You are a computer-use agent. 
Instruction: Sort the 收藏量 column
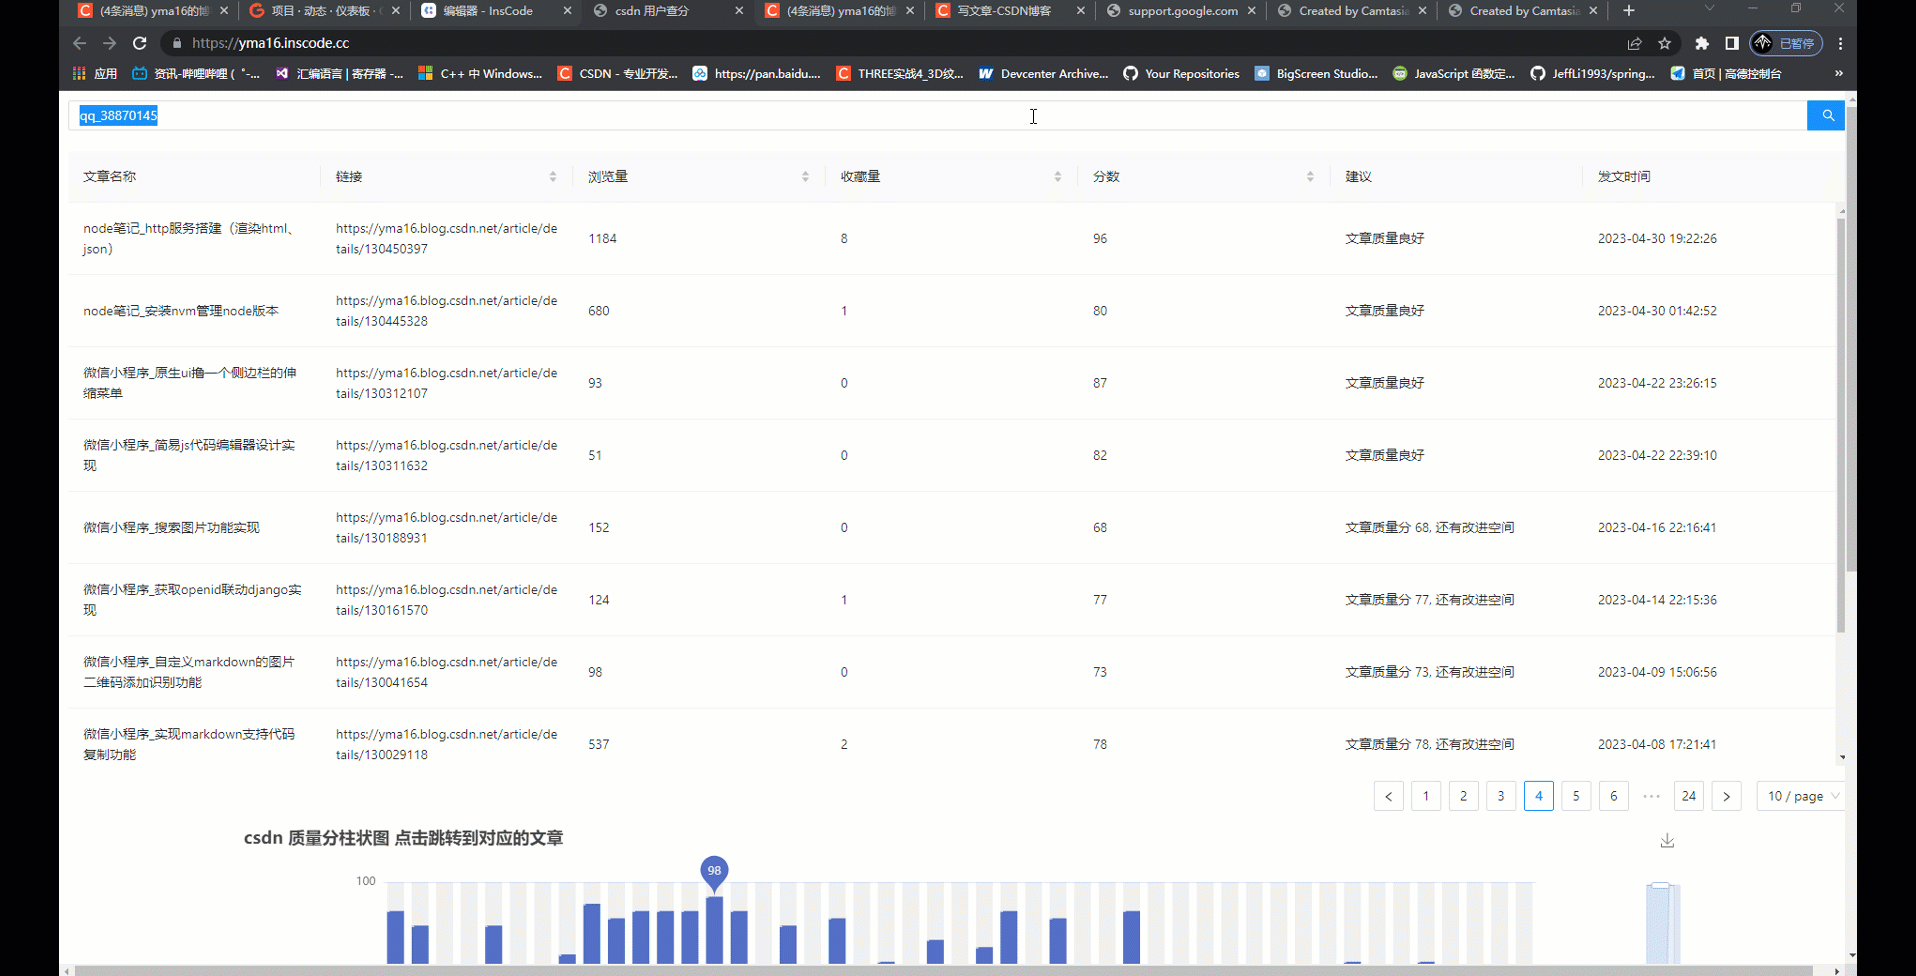pyautogui.click(x=1058, y=175)
